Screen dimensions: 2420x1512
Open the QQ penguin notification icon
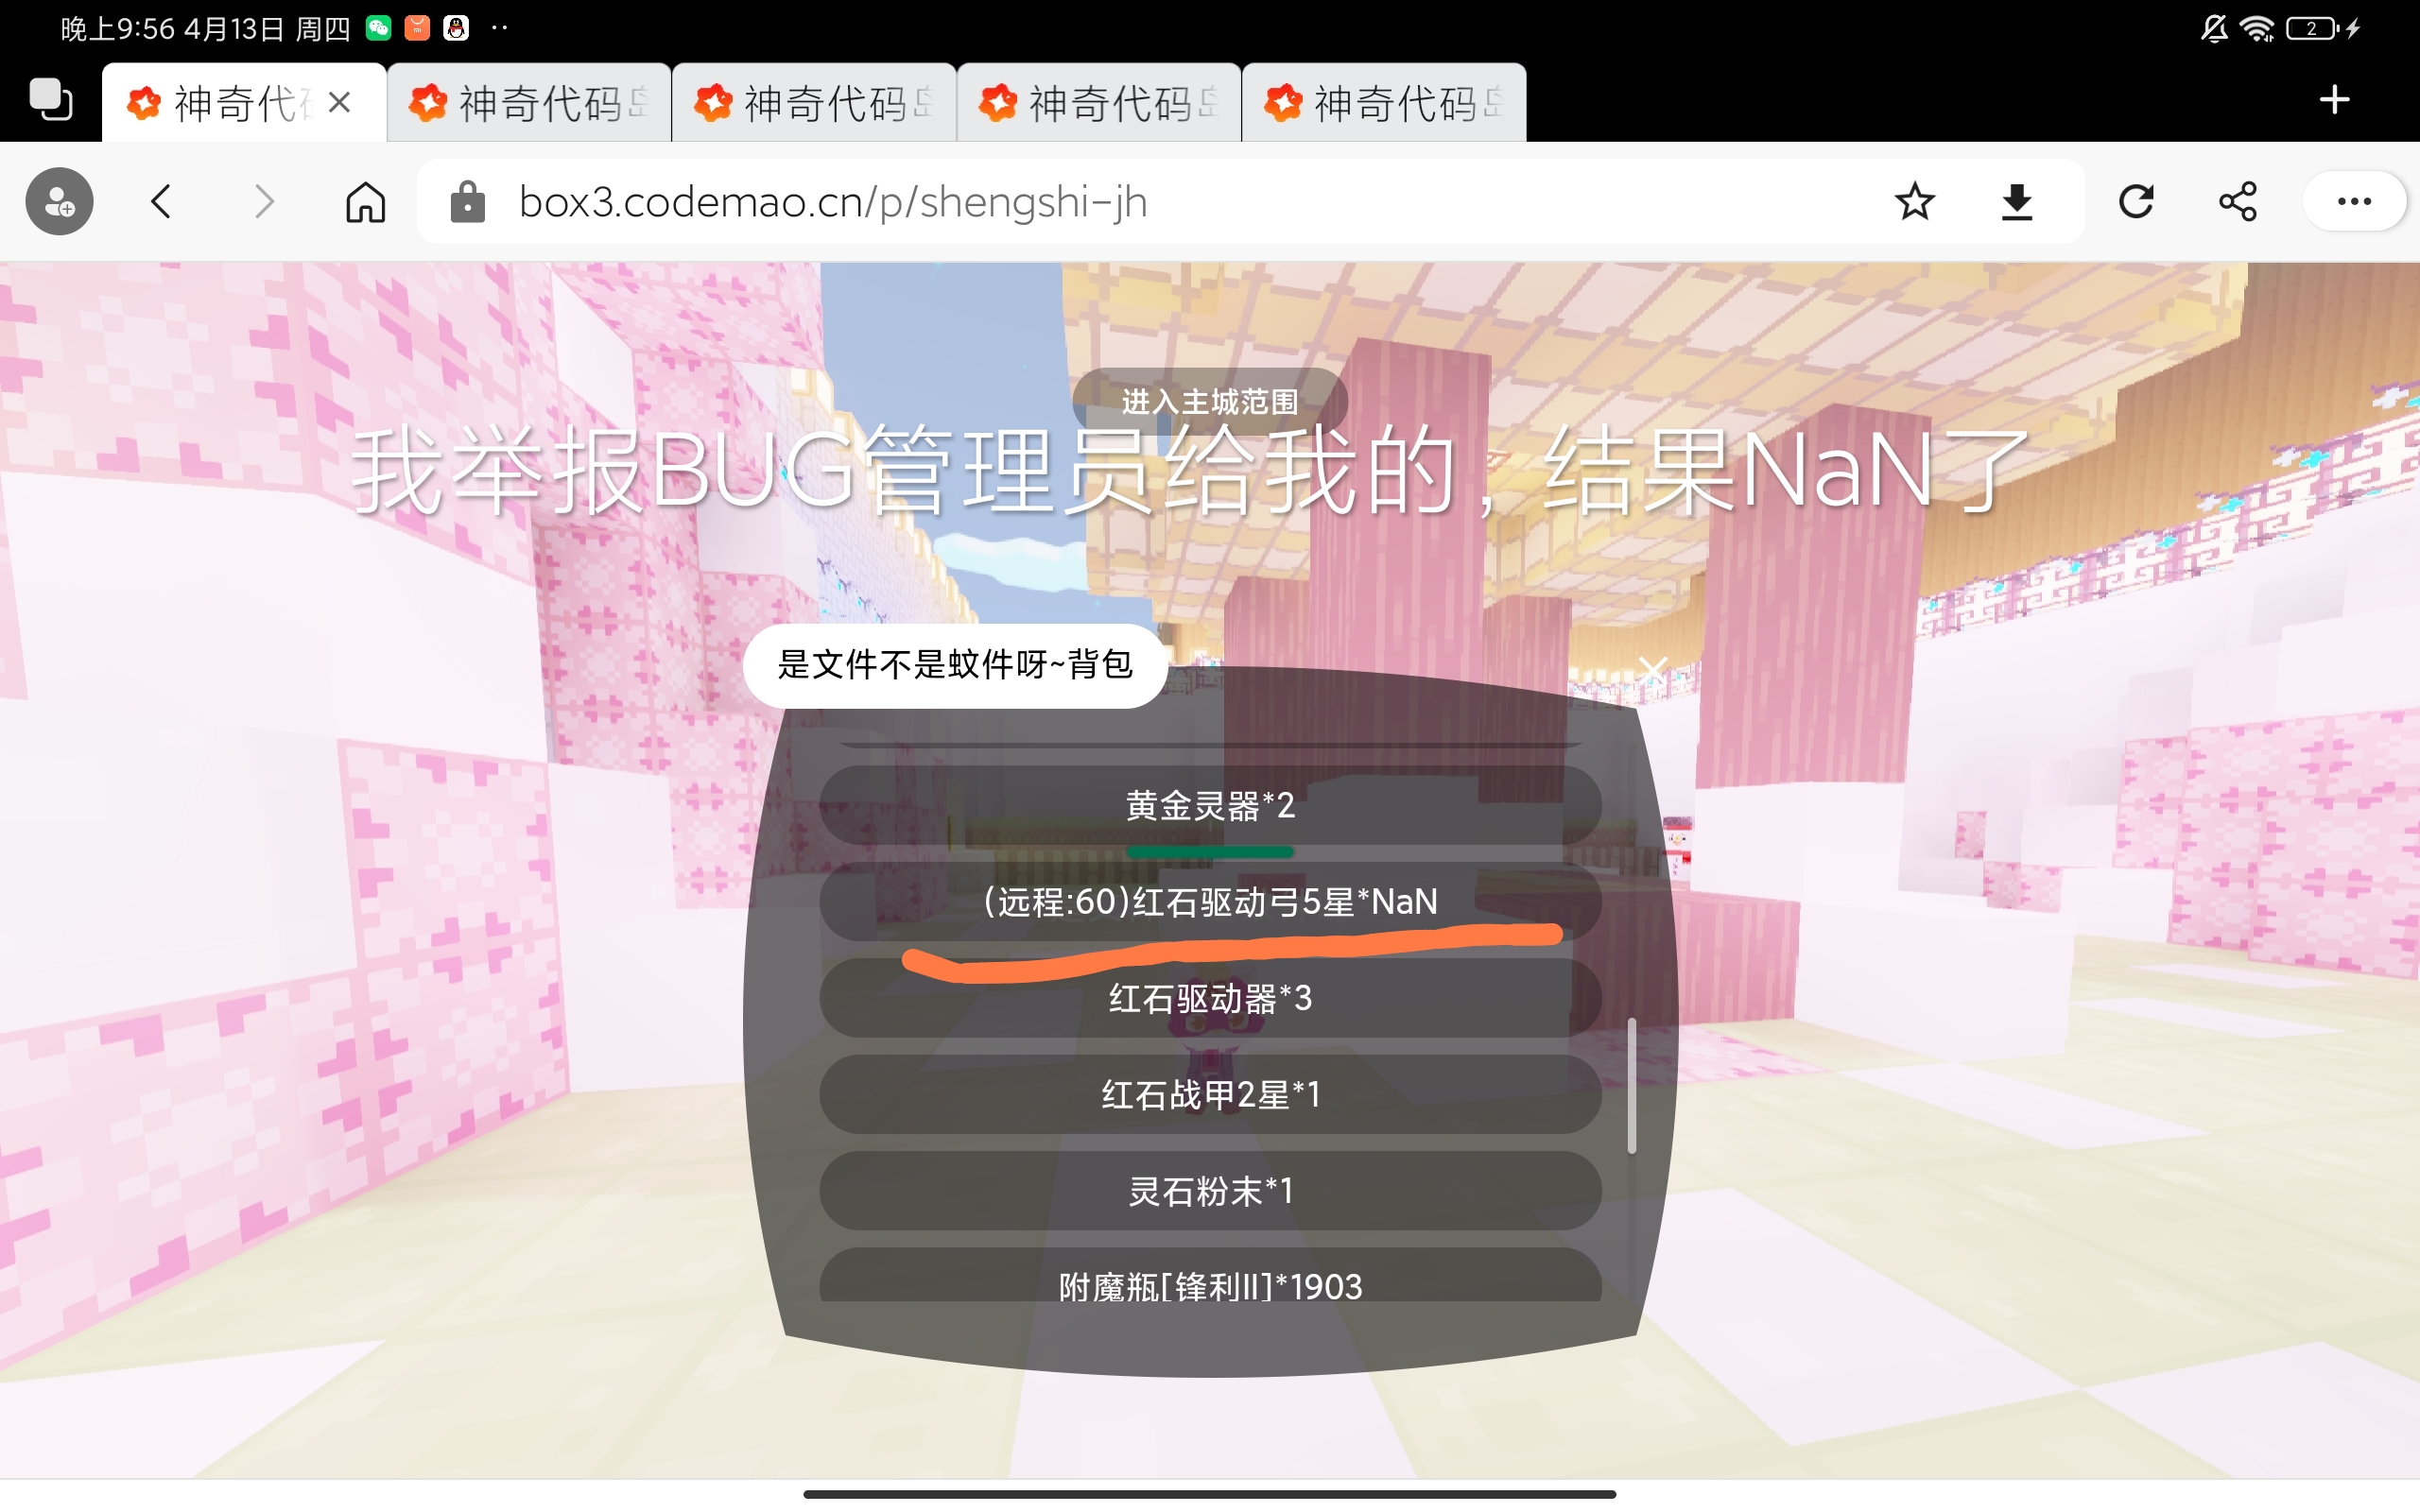coord(456,28)
